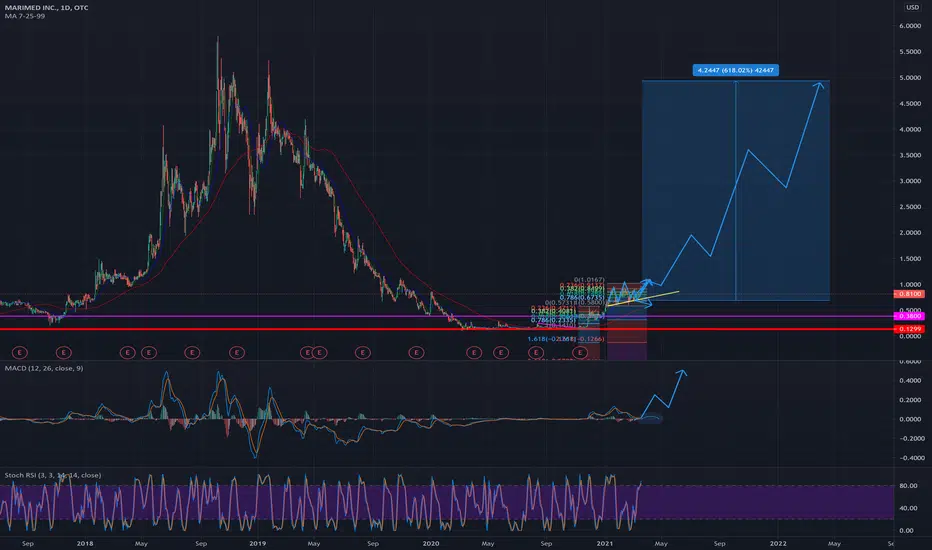Viewport: 932px width, 550px height.
Task: Click the 2.0000 price axis value
Action: pyautogui.click(x=910, y=232)
